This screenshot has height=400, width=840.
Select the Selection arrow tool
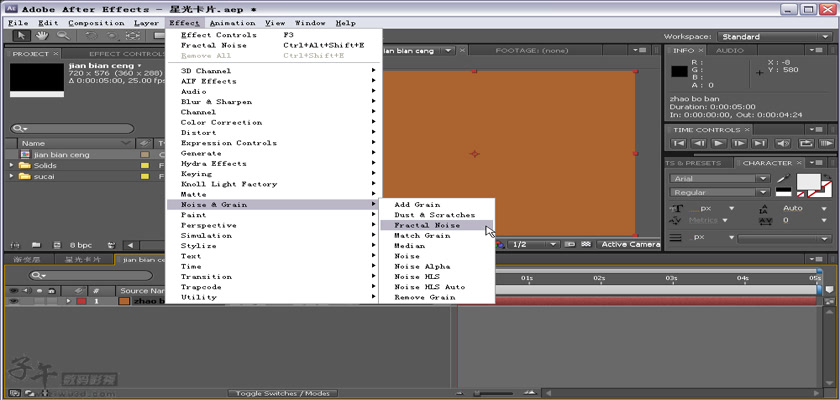point(21,36)
